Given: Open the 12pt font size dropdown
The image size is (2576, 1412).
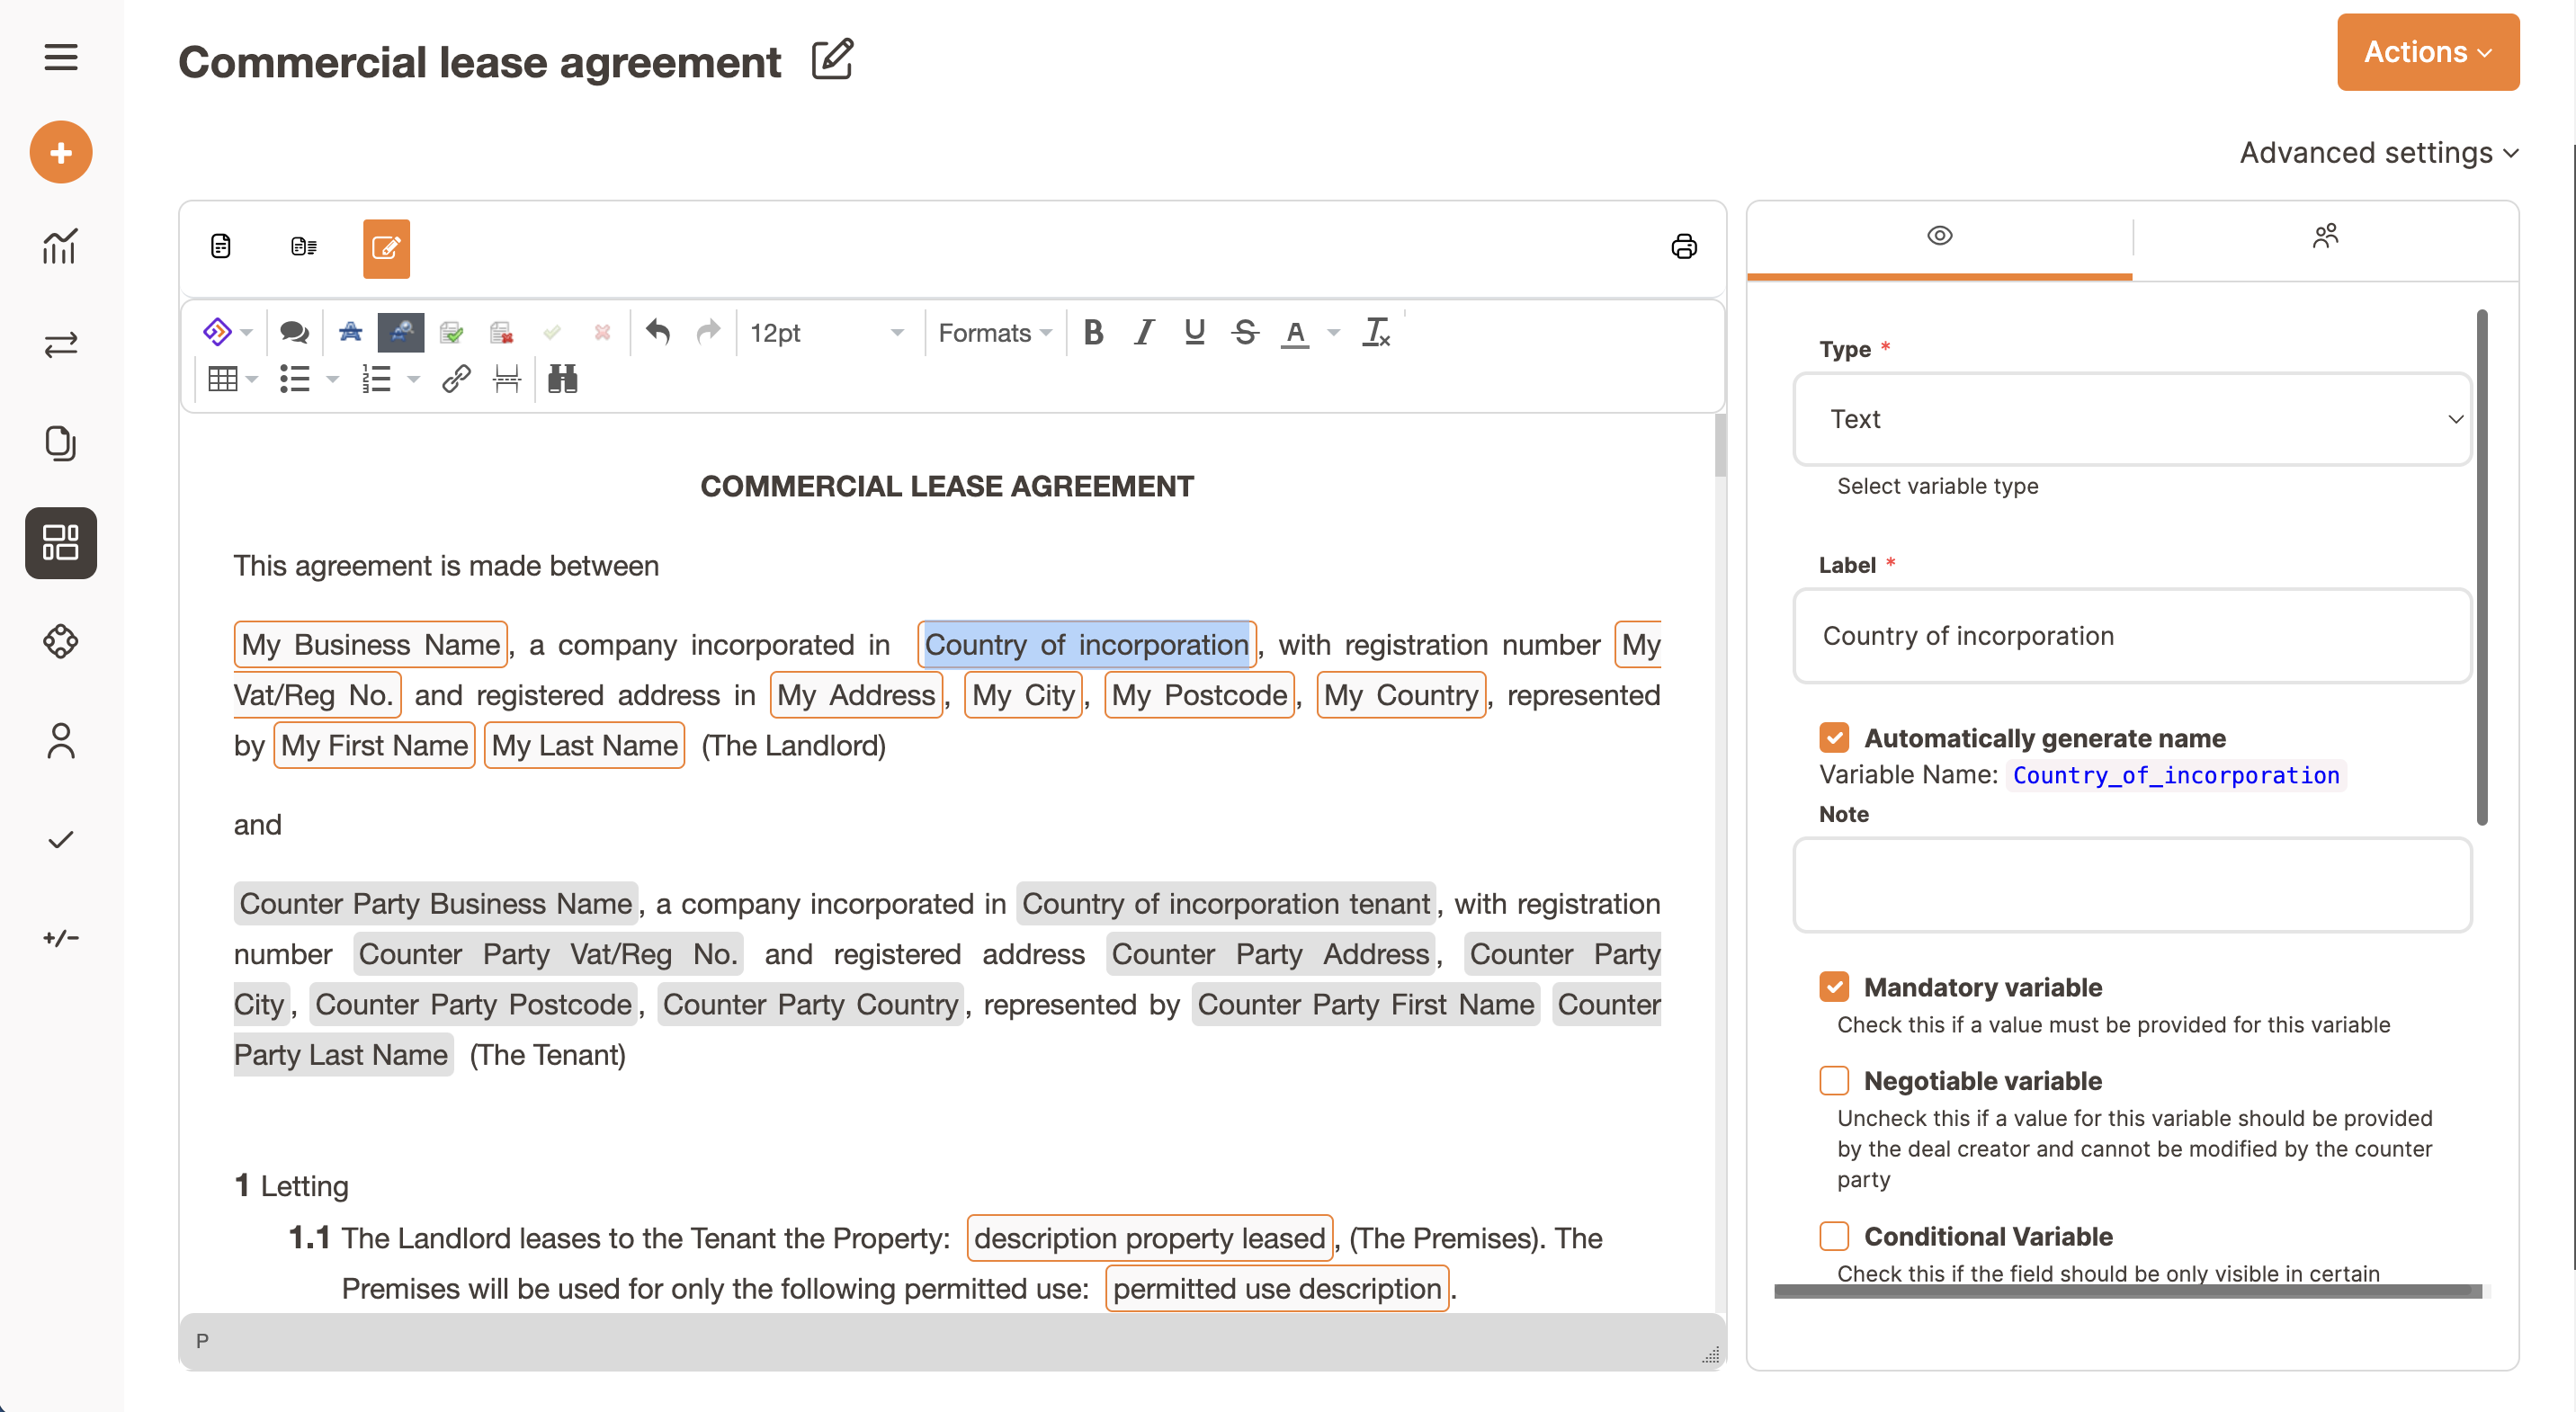Looking at the screenshot, I should click(x=826, y=333).
